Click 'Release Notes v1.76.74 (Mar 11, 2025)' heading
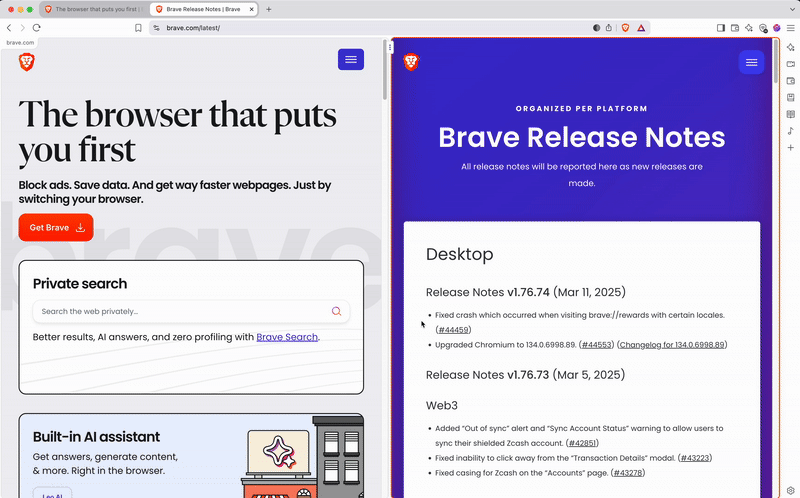 coord(526,292)
